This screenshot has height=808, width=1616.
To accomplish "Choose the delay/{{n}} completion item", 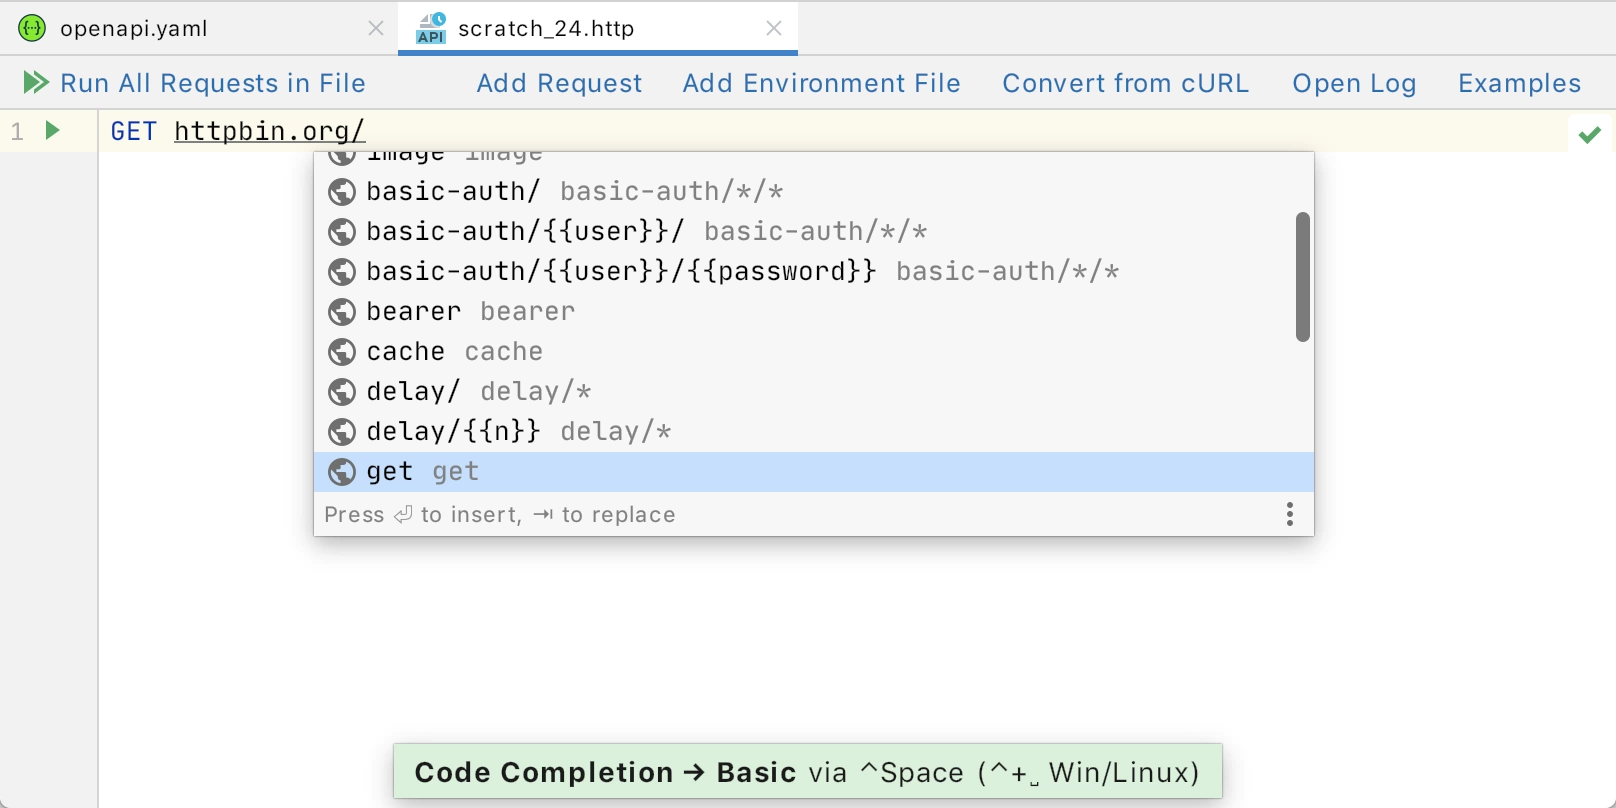I will click(813, 431).
